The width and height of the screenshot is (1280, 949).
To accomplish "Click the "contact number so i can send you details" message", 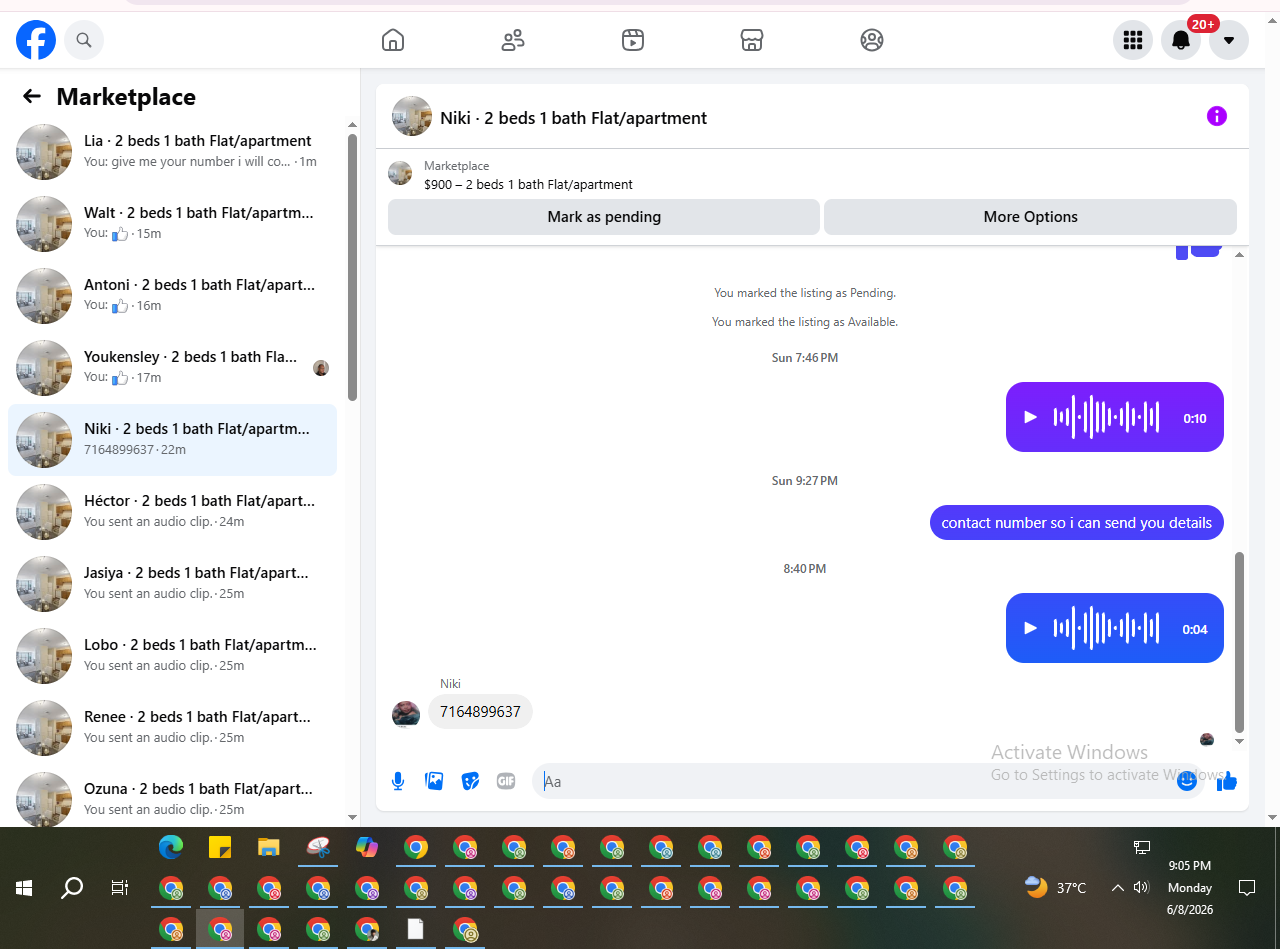I will 1077,523.
